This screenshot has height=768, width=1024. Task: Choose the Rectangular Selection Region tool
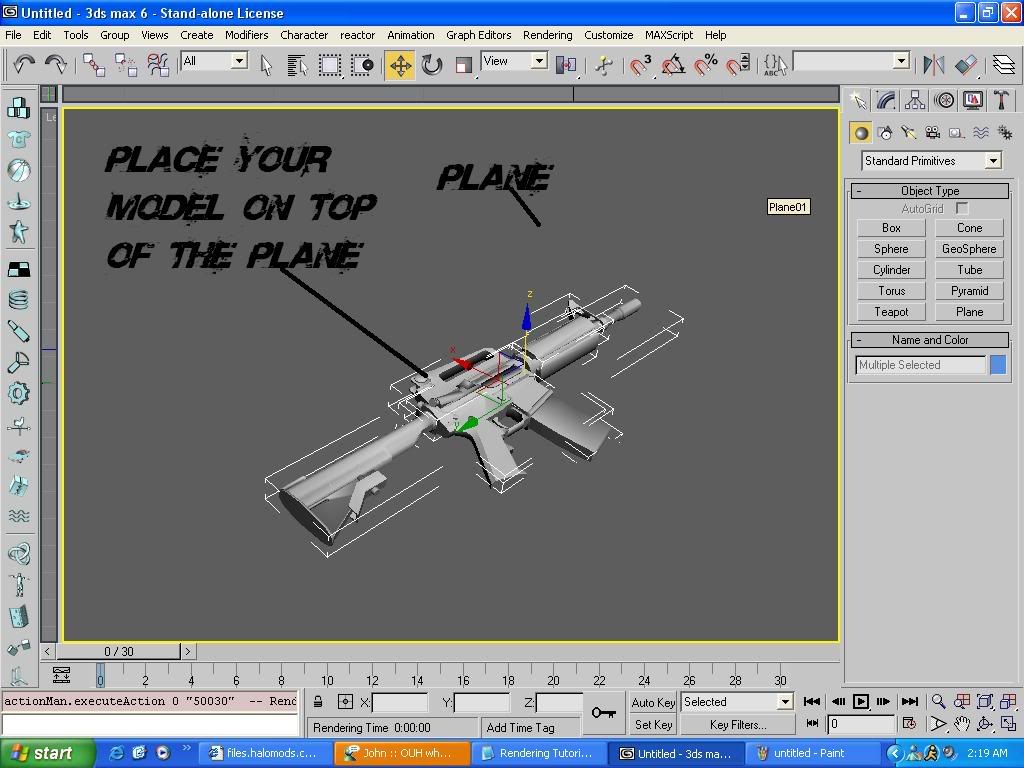(x=329, y=65)
